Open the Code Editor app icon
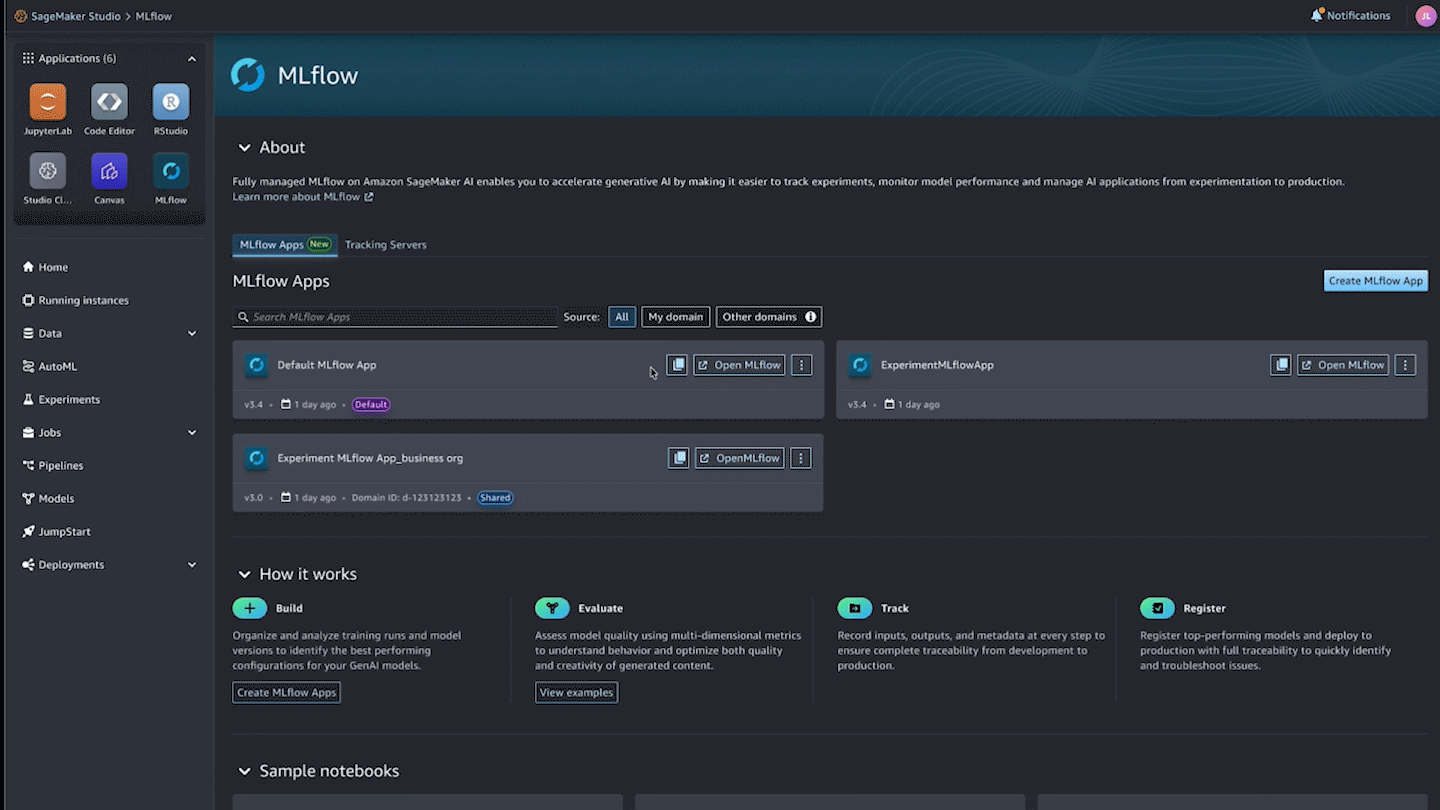Screen dimensions: 1440x810 [x=109, y=103]
